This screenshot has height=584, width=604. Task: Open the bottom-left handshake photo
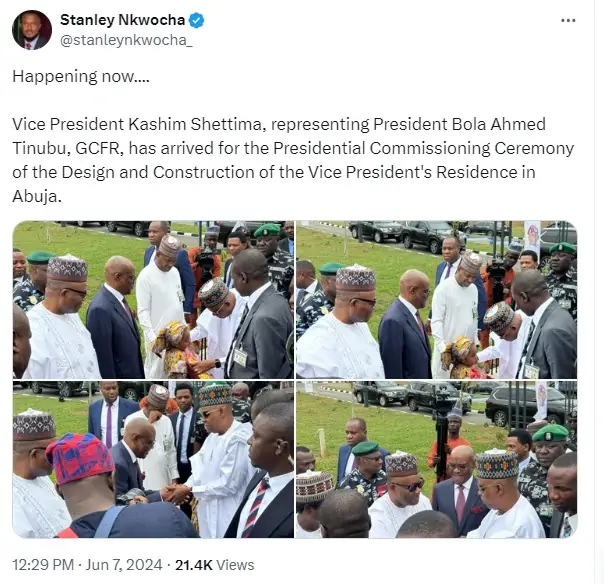click(153, 459)
